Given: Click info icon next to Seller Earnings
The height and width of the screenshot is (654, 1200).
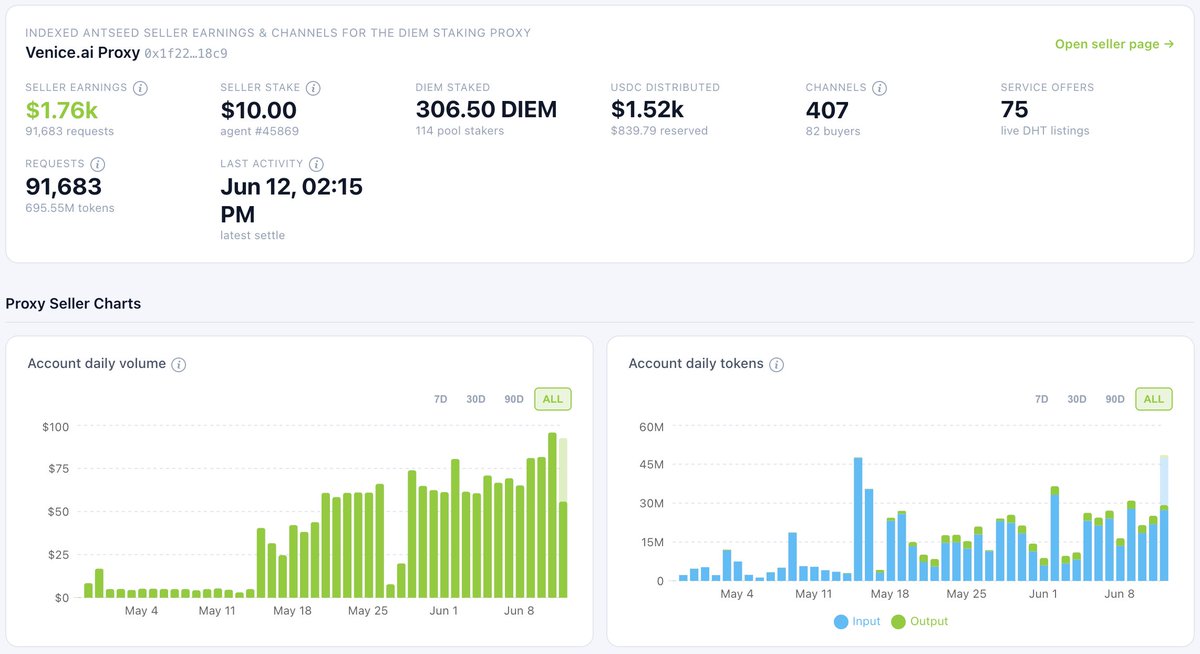Looking at the screenshot, I should [140, 88].
